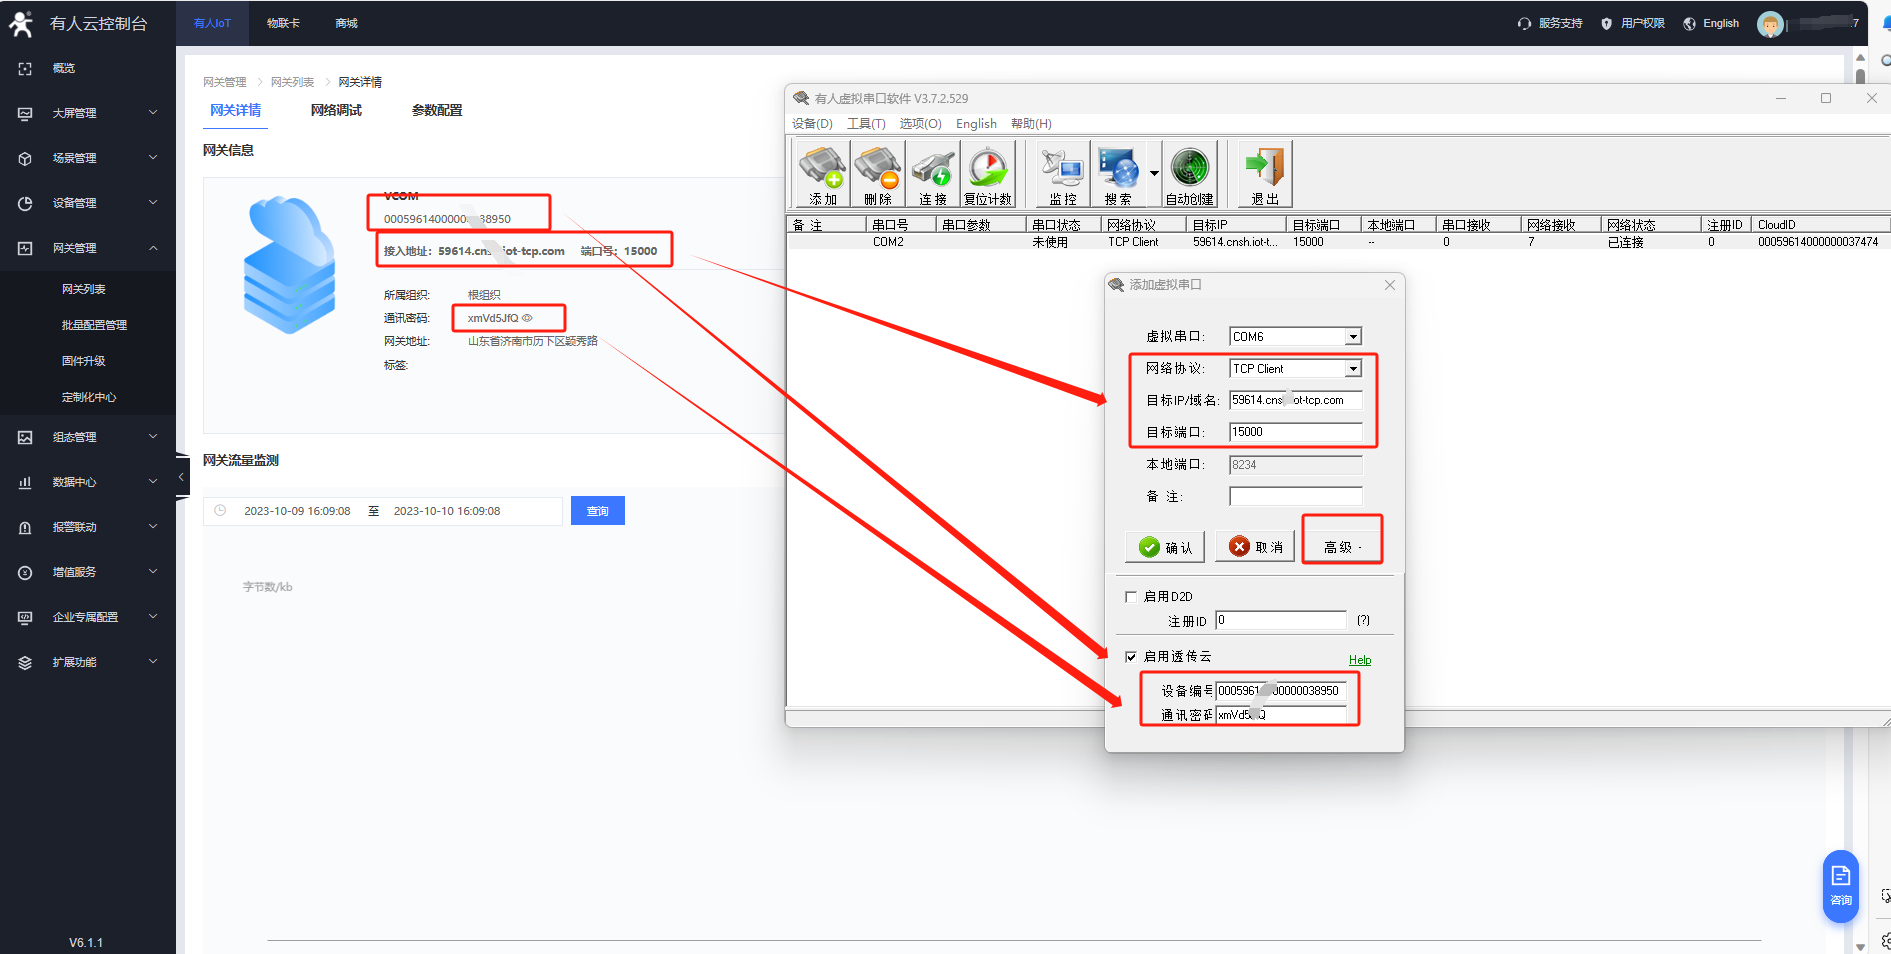
Task: Click the 报警联动 sidebar icon
Action: tap(25, 527)
